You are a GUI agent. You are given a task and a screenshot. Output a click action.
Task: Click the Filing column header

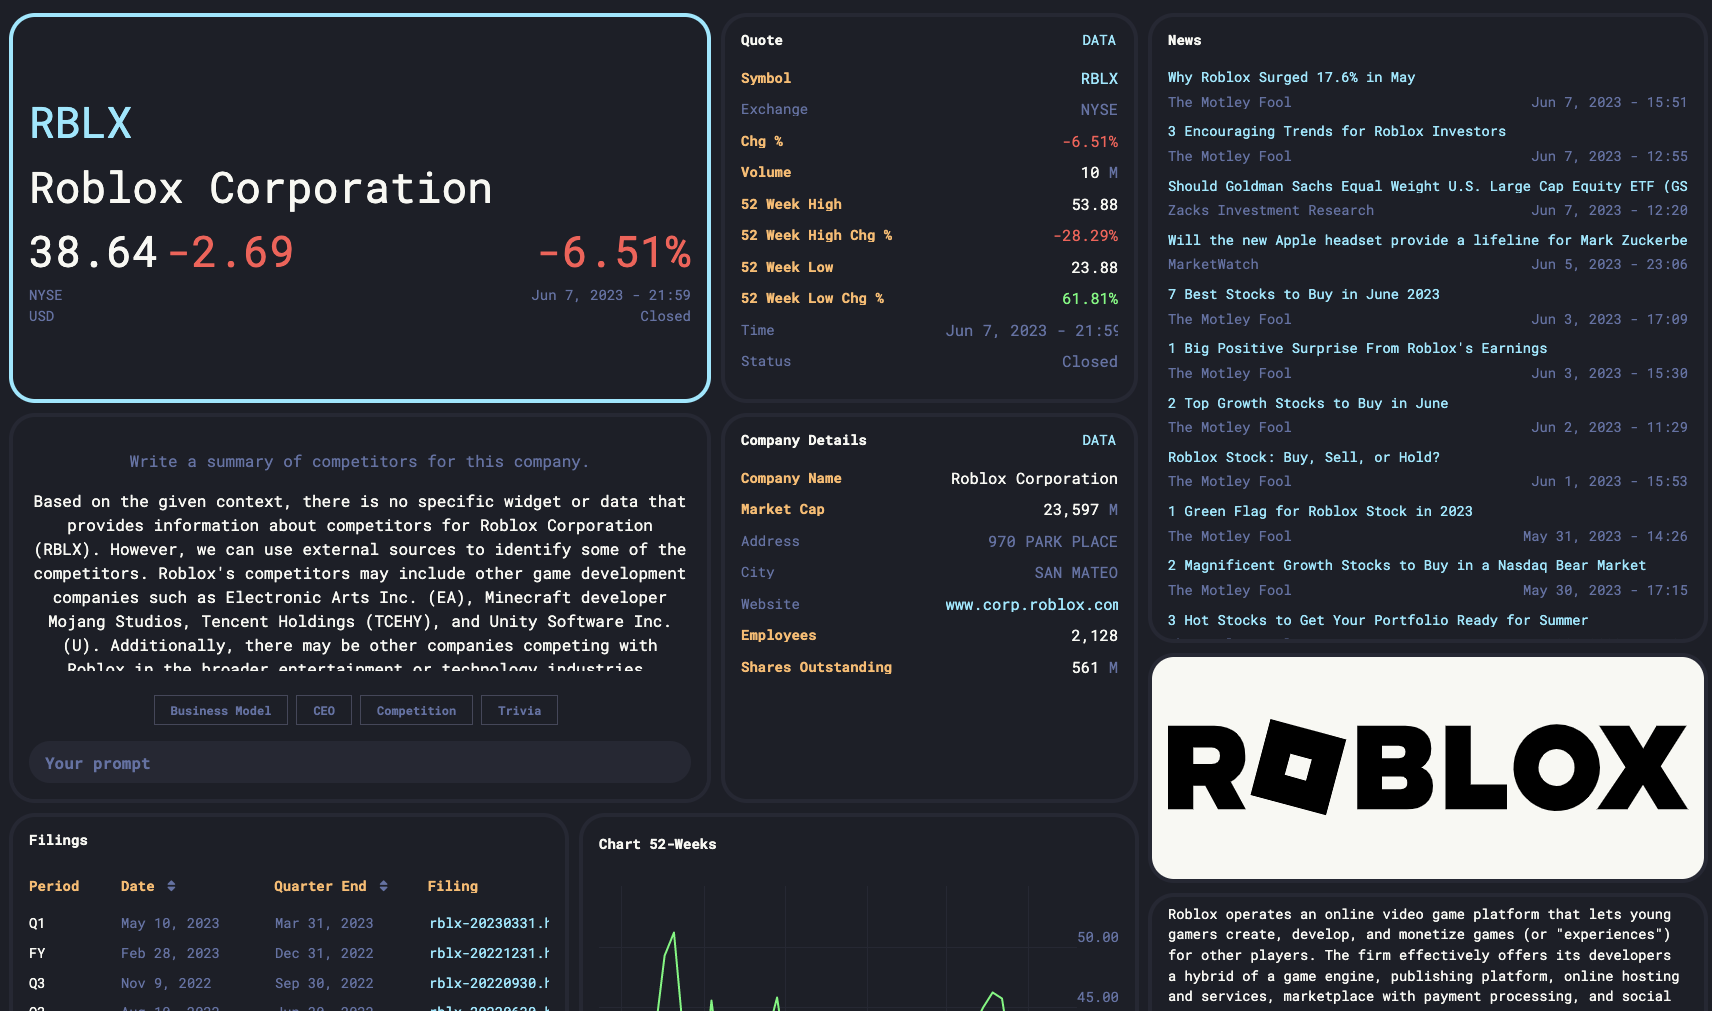452,886
